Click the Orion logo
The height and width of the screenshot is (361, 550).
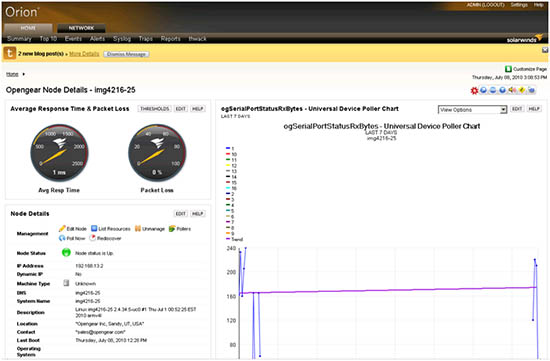point(21,12)
